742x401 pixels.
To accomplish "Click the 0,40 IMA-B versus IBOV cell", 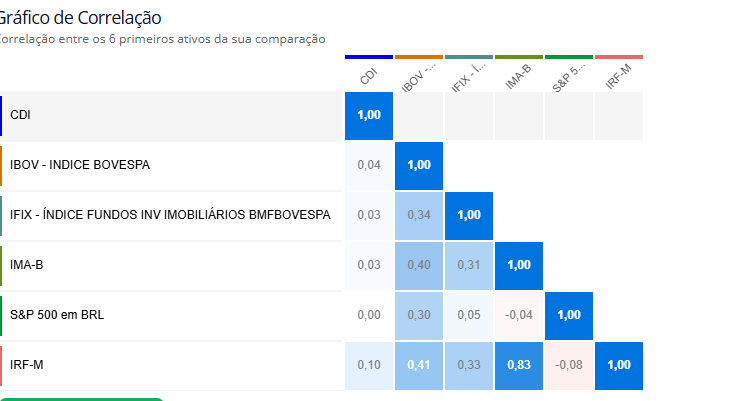I will coord(419,265).
